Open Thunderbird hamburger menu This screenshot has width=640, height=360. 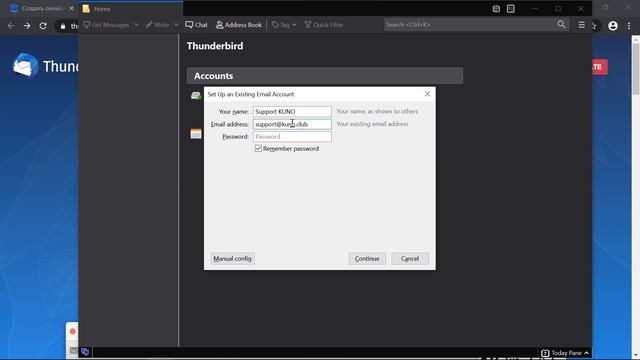point(582,25)
